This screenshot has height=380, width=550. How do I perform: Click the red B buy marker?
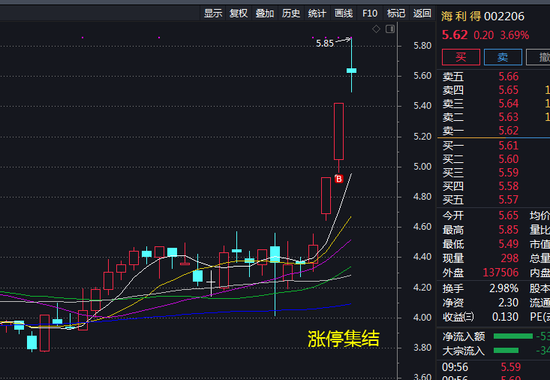[338, 179]
